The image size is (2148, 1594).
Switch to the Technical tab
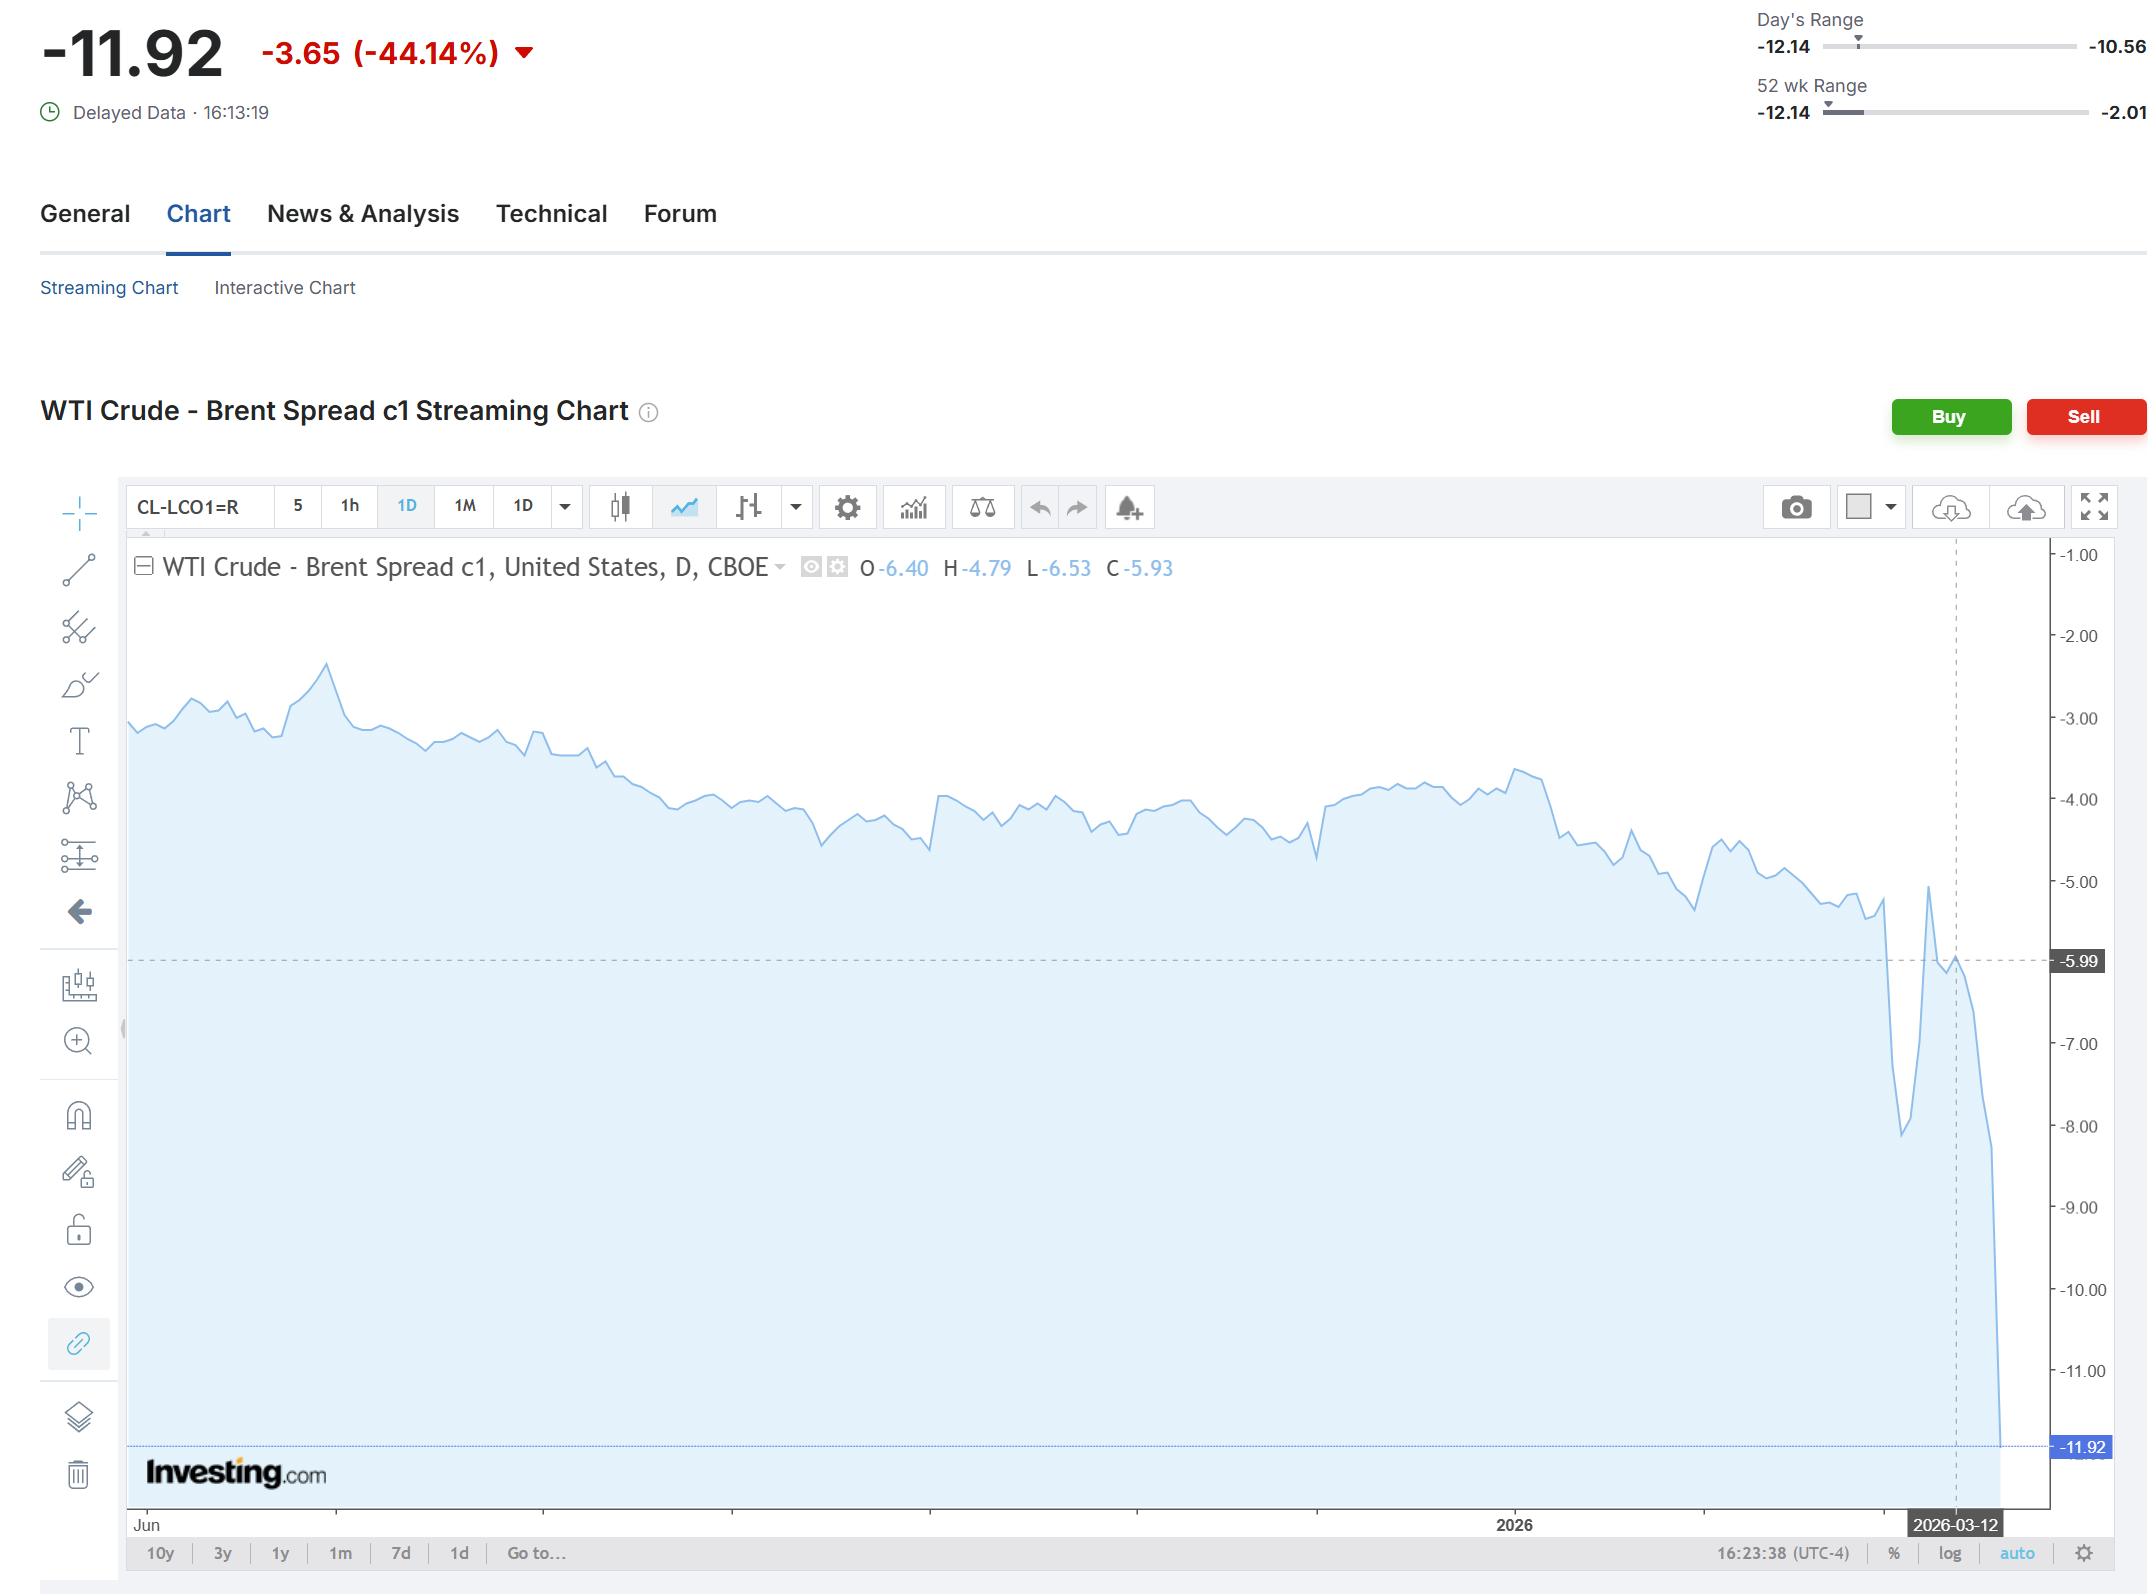551,214
